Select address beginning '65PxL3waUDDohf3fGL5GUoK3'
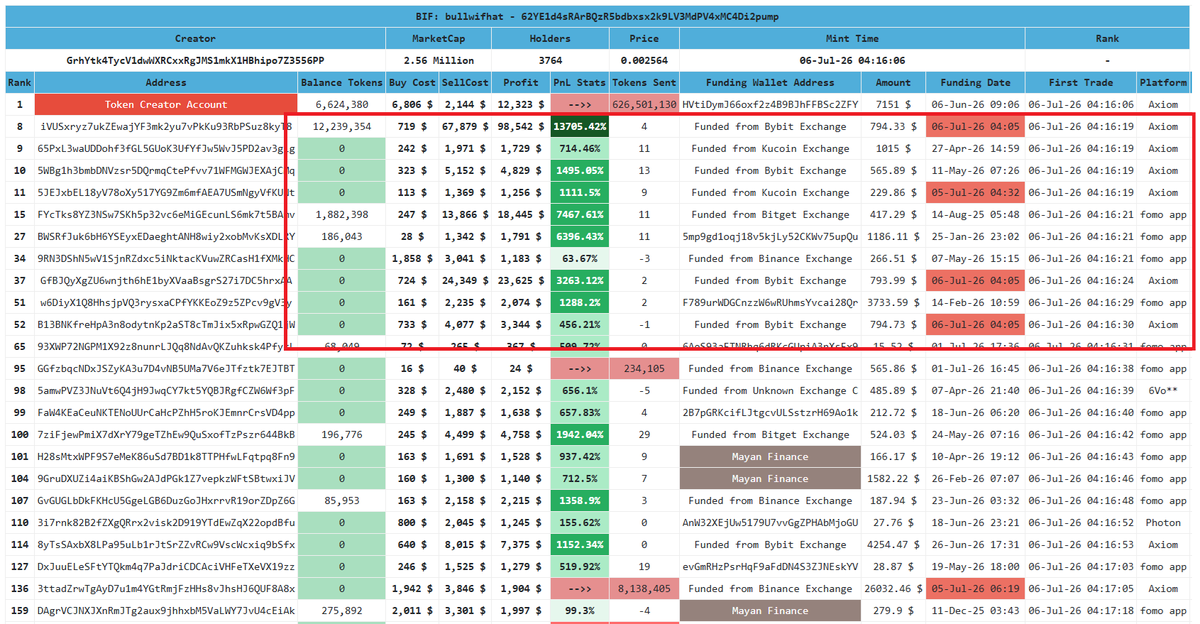 tap(166, 148)
